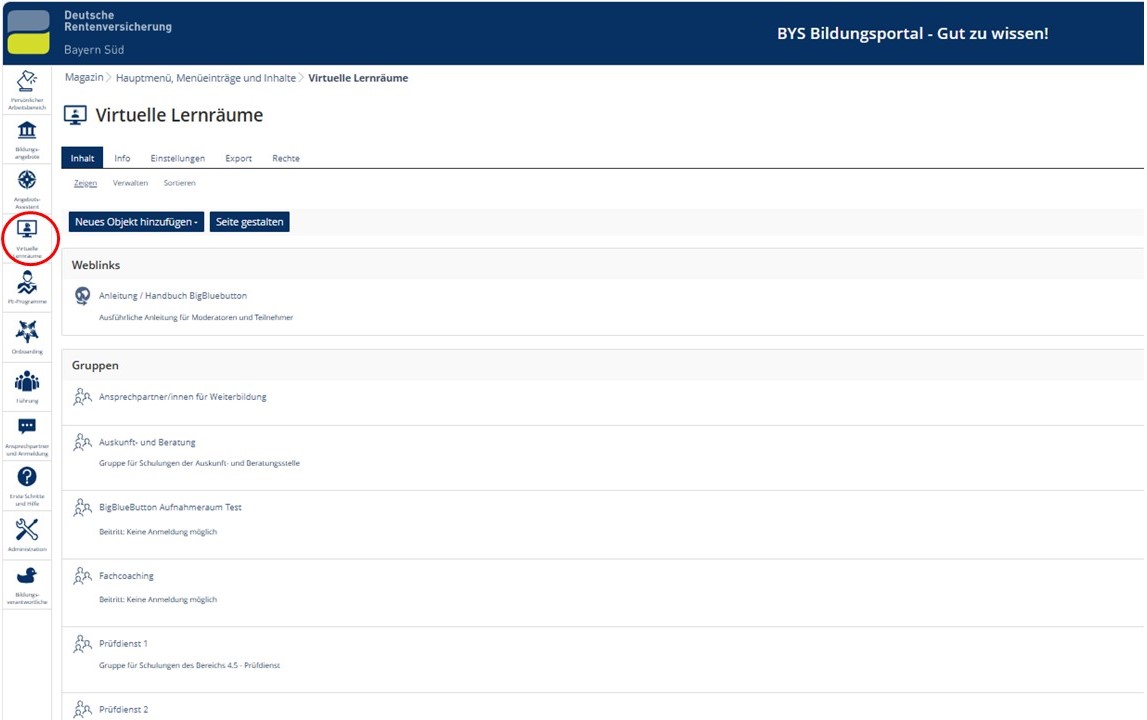Click the Bildungsverantwortliche duck icon
Image resolution: width=1147 pixels, height=720 pixels.
(x=27, y=577)
